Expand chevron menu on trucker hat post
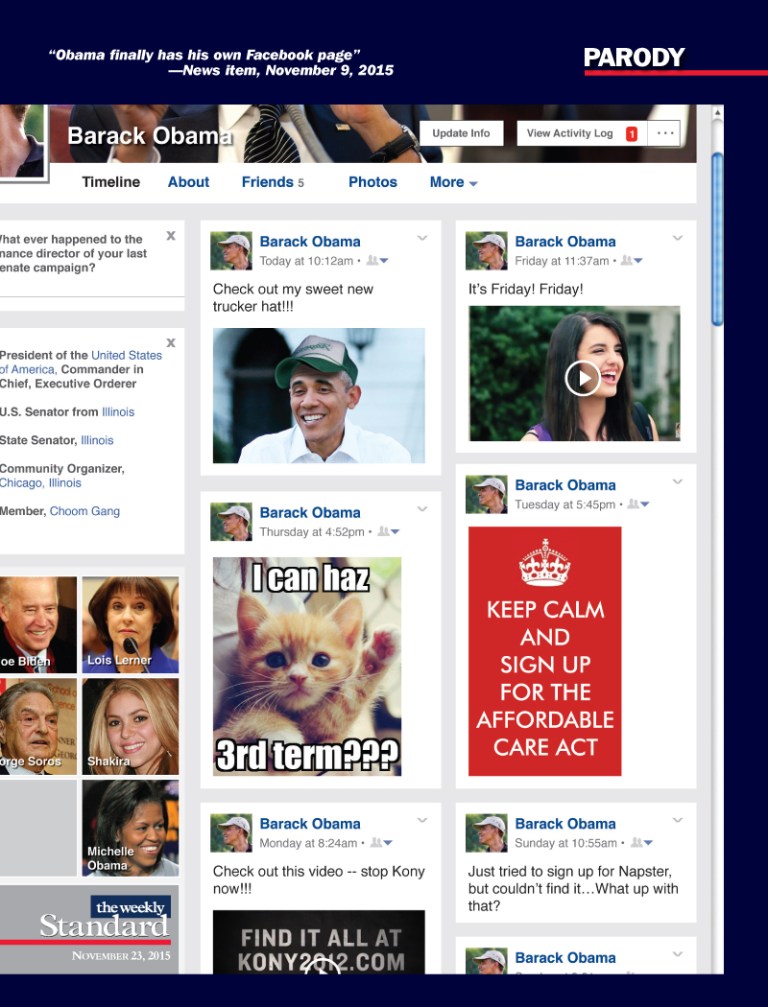 [422, 238]
